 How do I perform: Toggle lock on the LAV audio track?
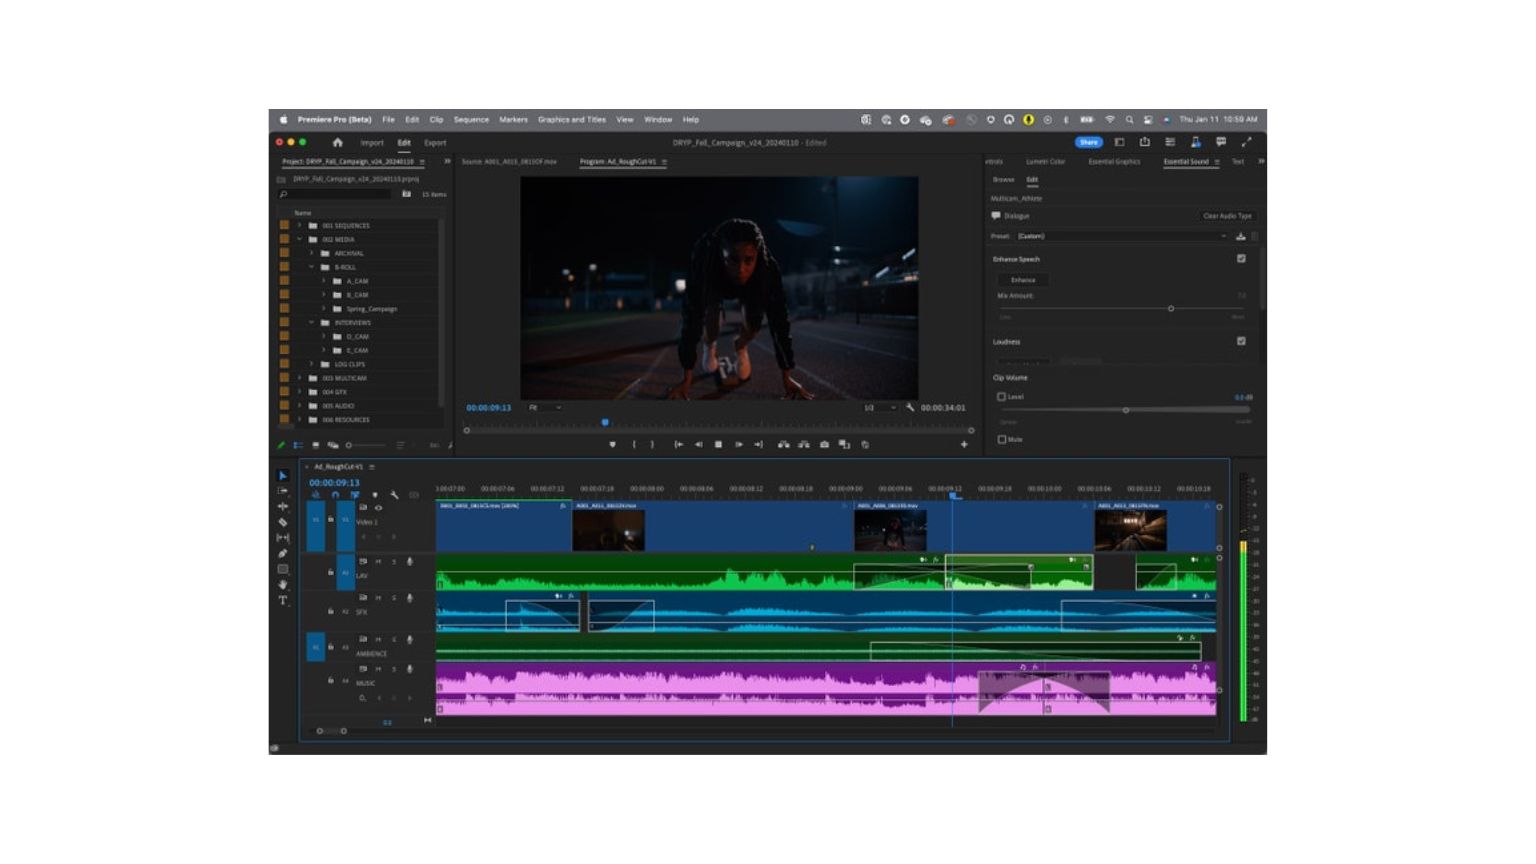point(331,572)
